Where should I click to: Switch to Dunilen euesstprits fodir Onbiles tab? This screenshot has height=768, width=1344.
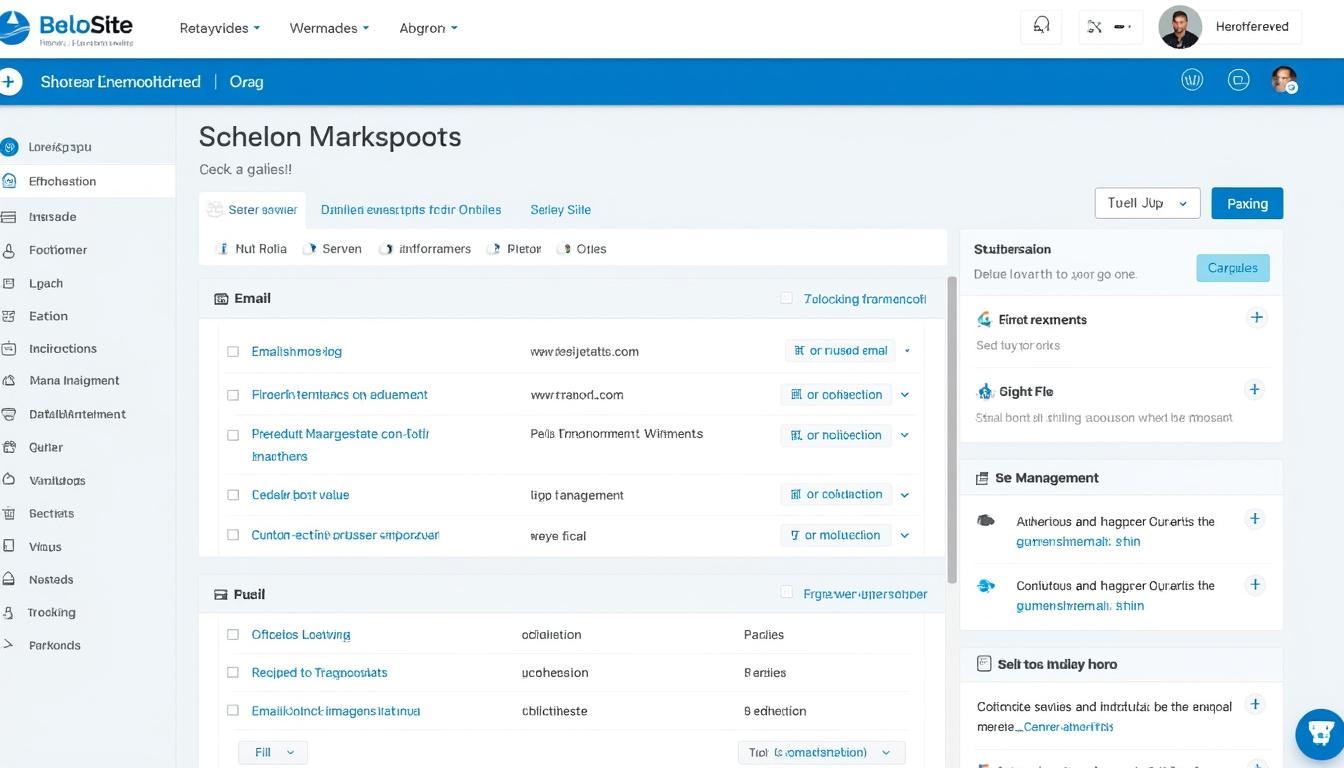[x=411, y=210]
